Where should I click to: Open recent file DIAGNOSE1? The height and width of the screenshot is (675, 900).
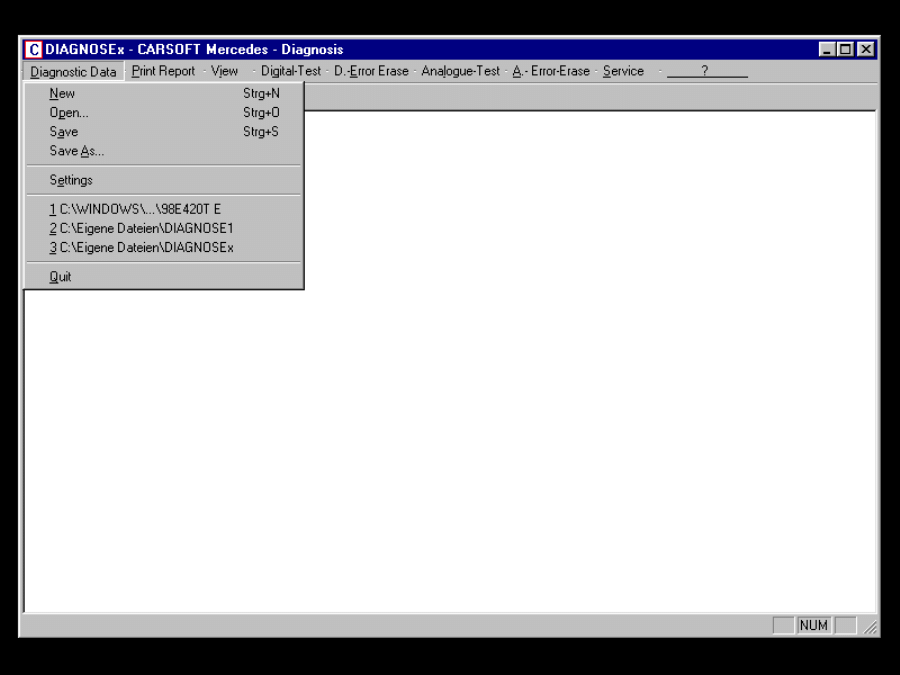coord(141,229)
